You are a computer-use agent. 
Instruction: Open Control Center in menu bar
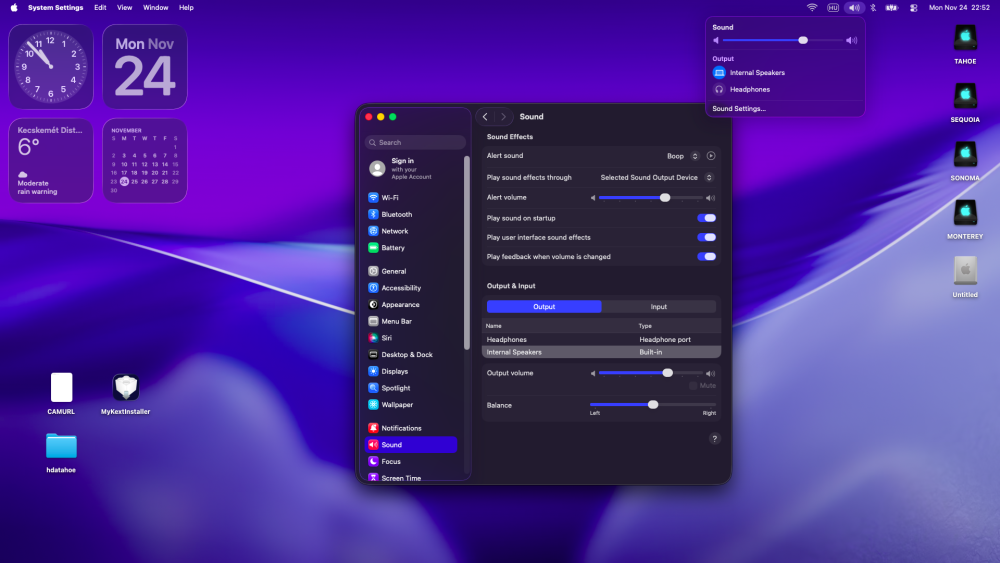click(x=913, y=8)
